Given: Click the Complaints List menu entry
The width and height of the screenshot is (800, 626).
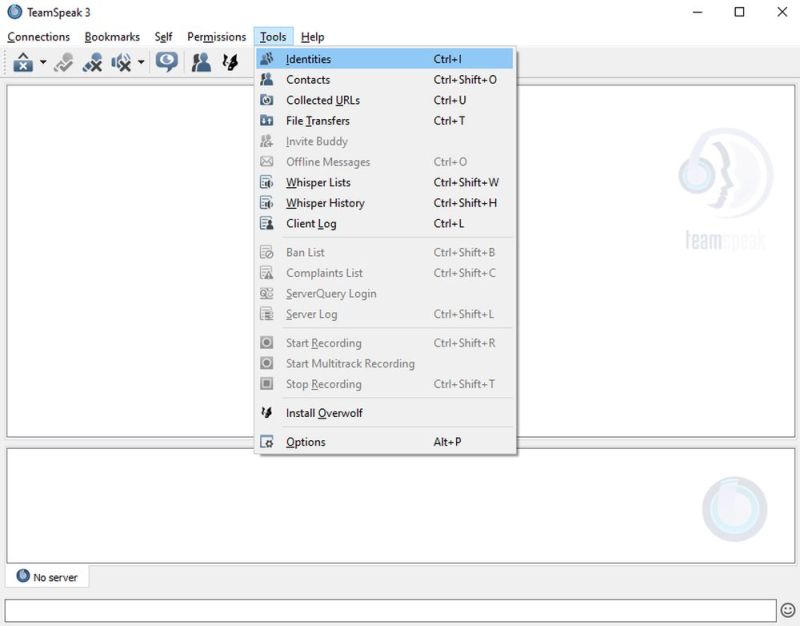Looking at the screenshot, I should pos(385,273).
